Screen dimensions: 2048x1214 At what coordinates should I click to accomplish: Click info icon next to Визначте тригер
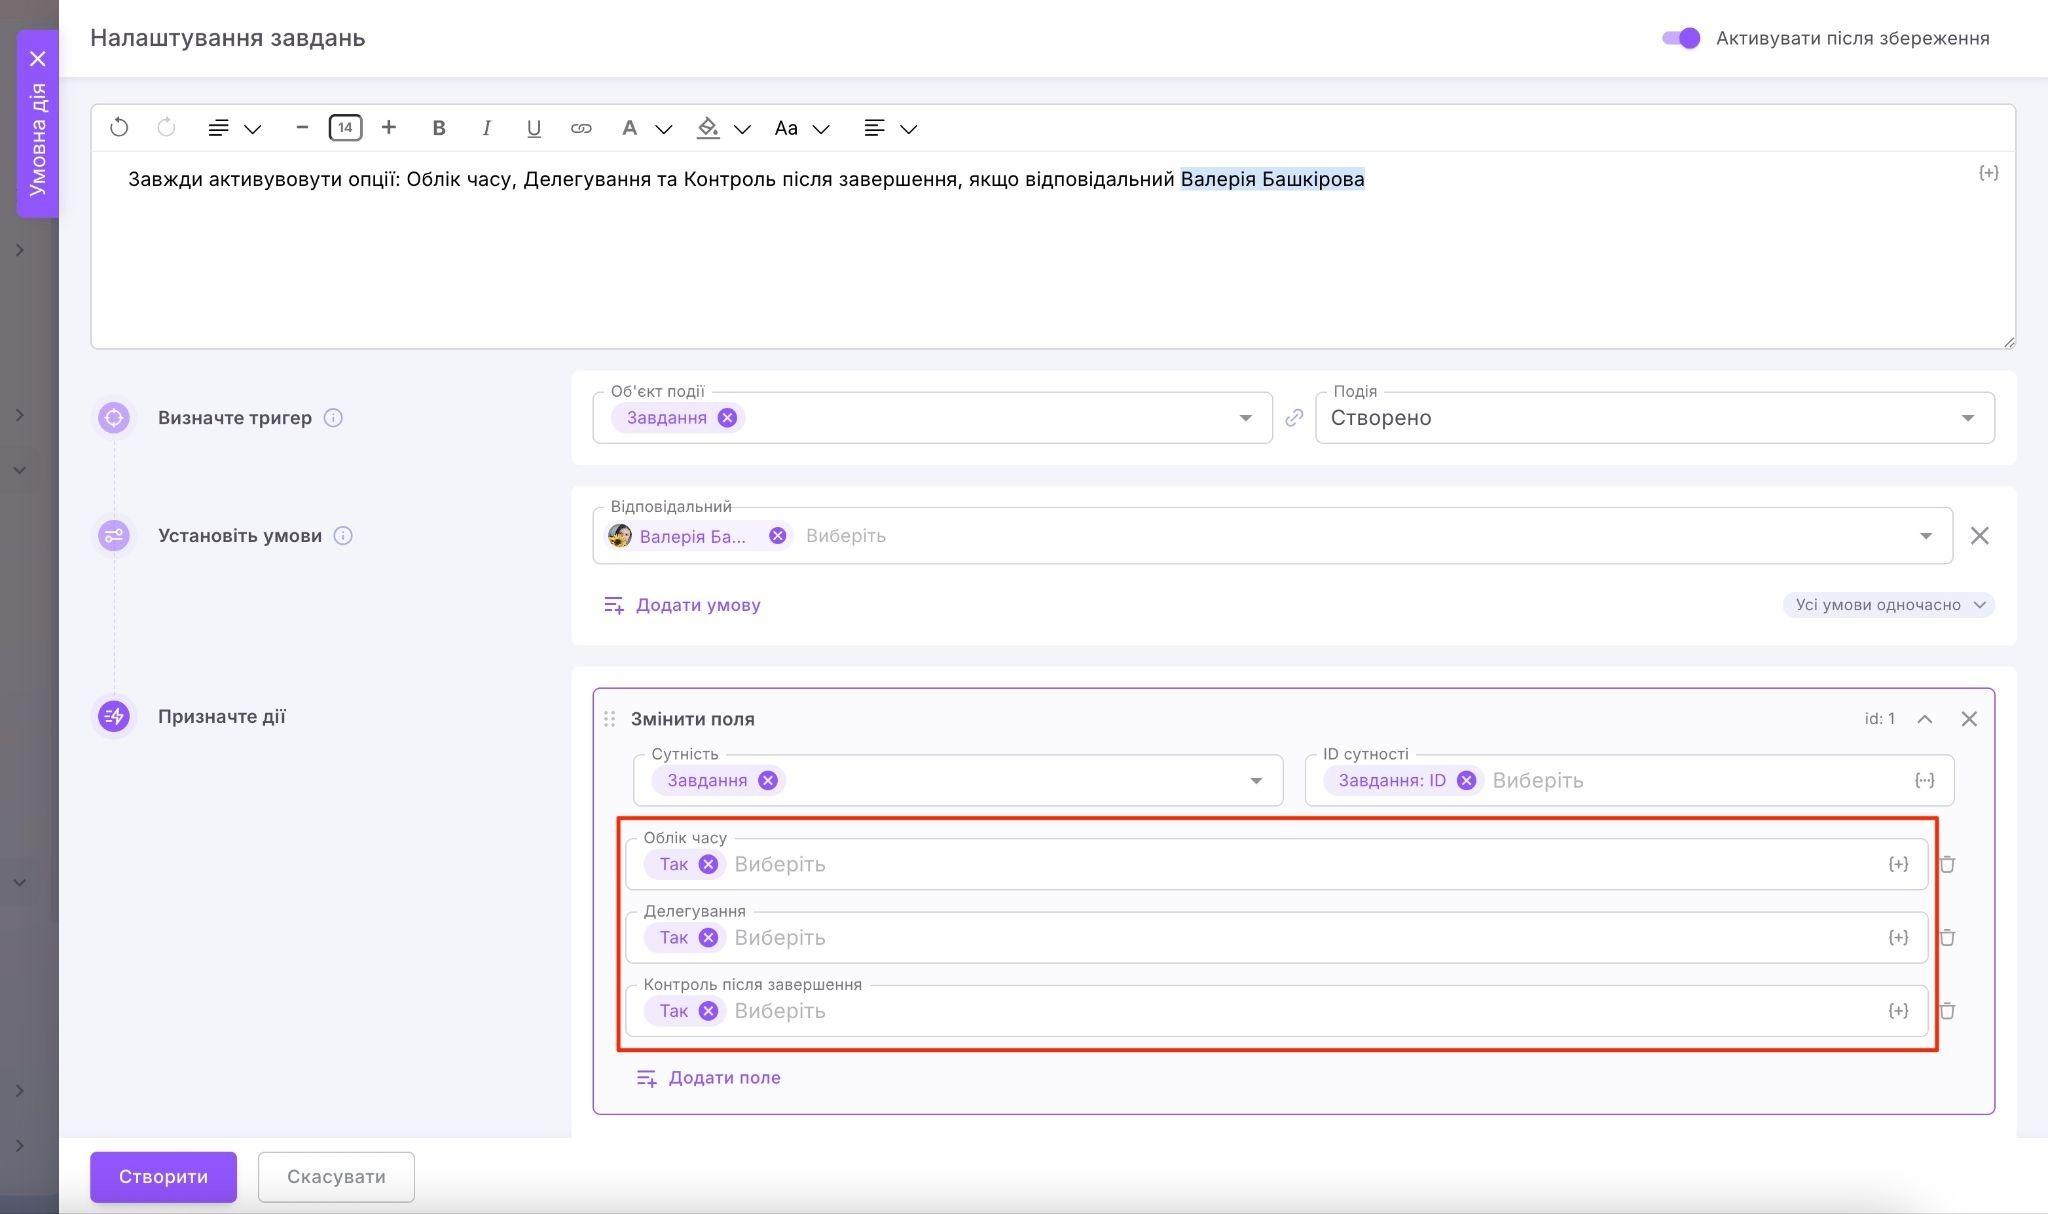(x=334, y=418)
